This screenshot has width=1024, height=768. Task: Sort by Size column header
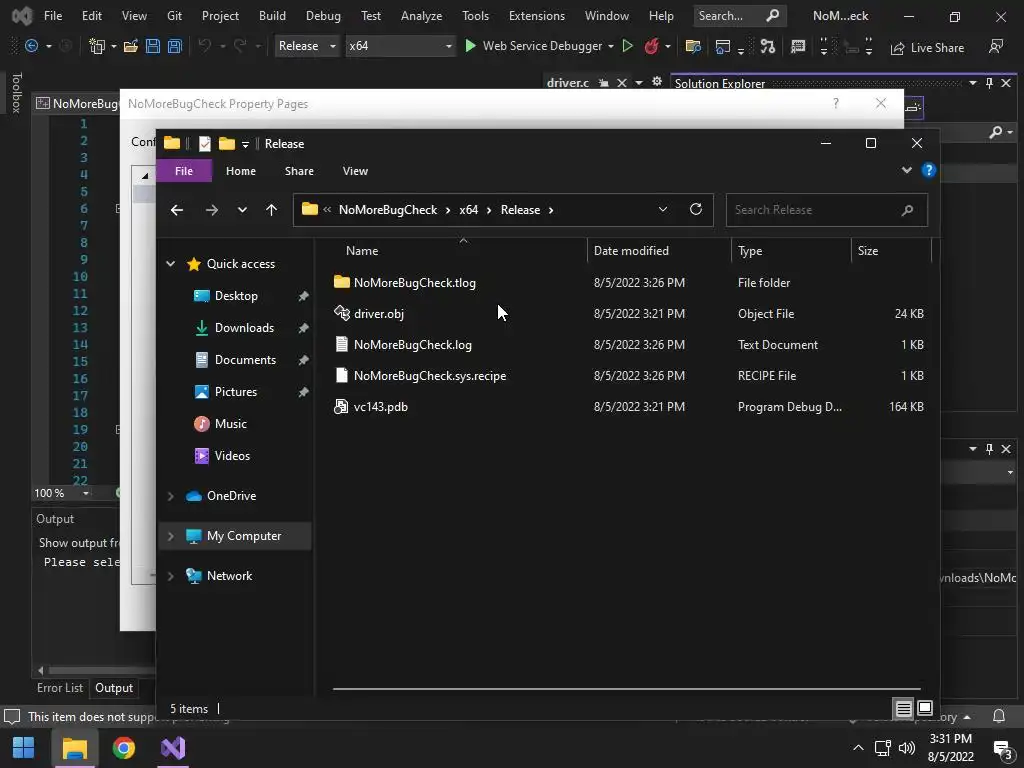pyautogui.click(x=868, y=251)
